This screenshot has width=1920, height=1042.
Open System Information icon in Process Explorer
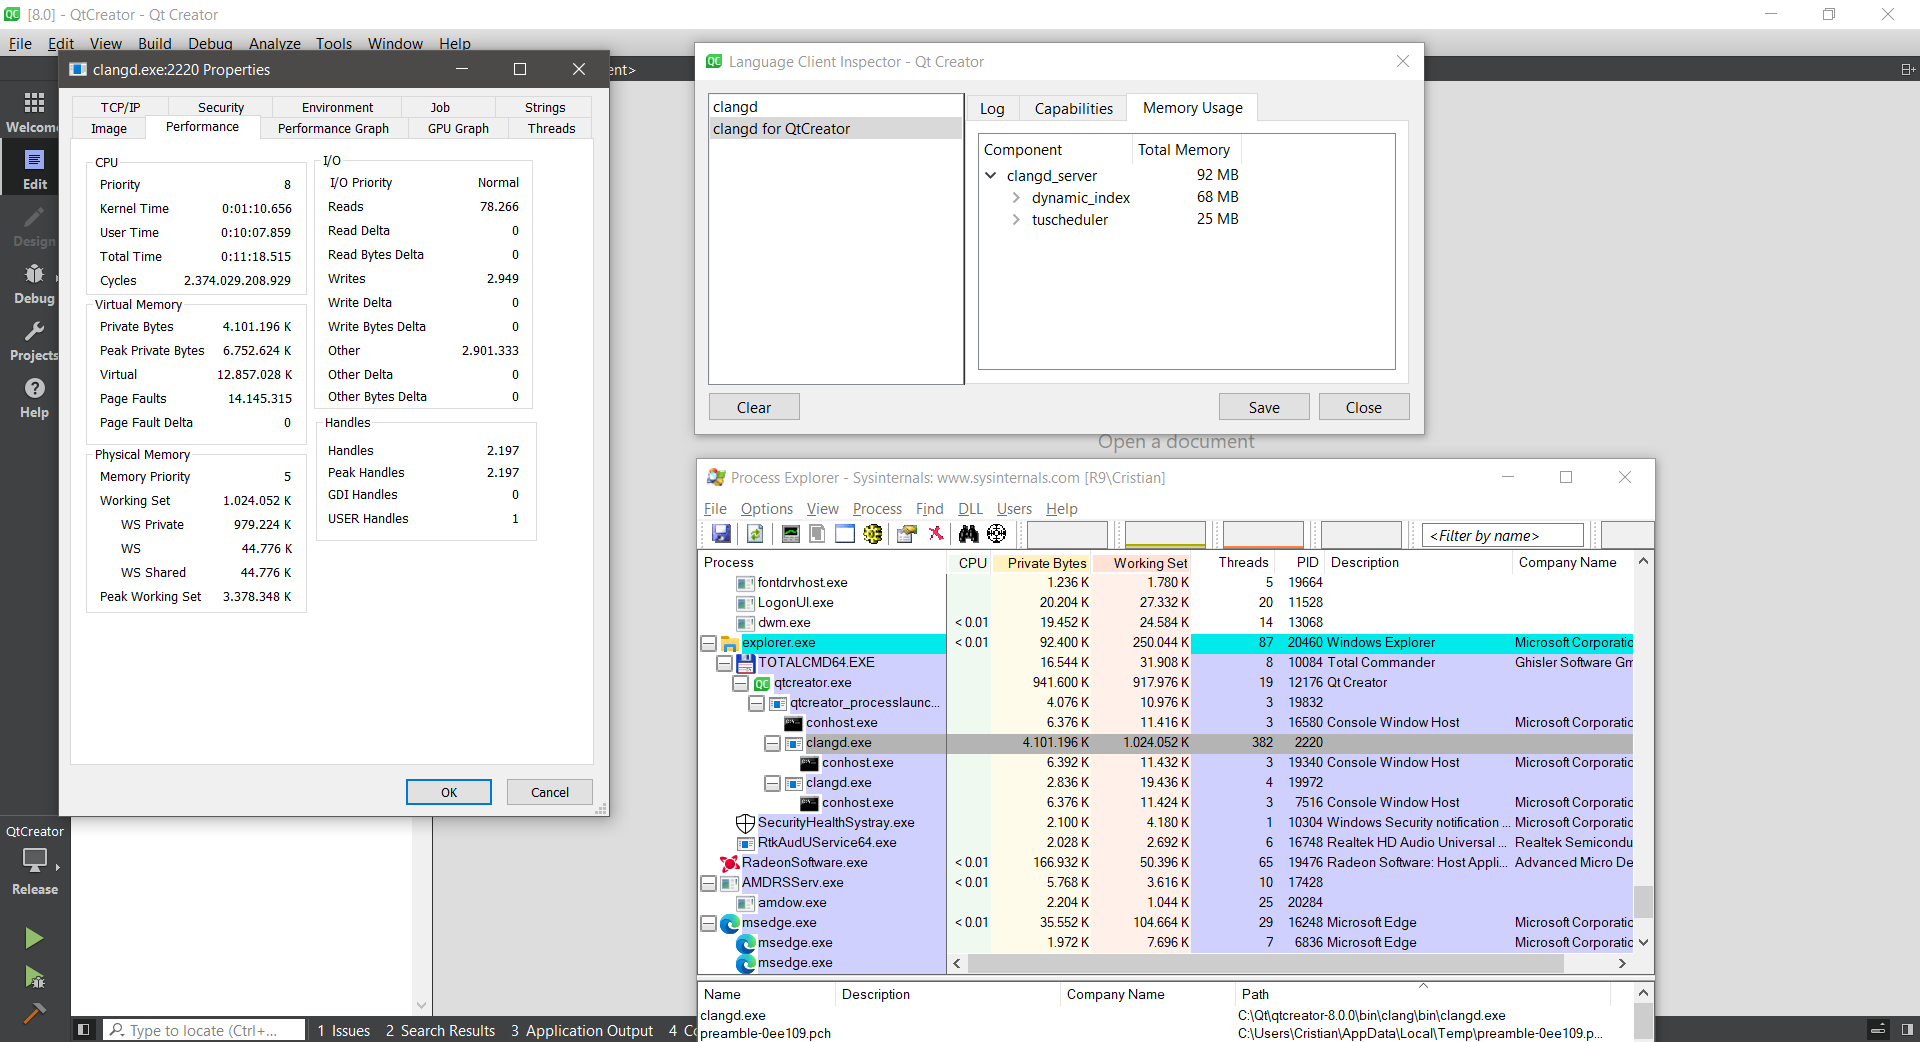(x=790, y=534)
